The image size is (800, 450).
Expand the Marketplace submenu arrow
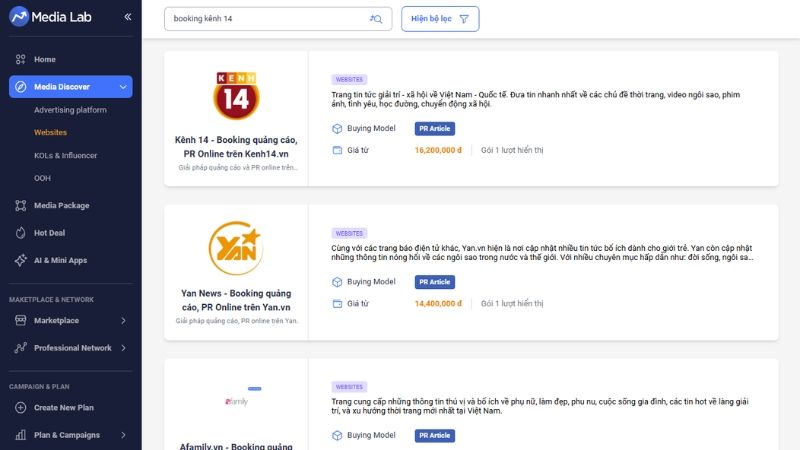pyautogui.click(x=123, y=320)
